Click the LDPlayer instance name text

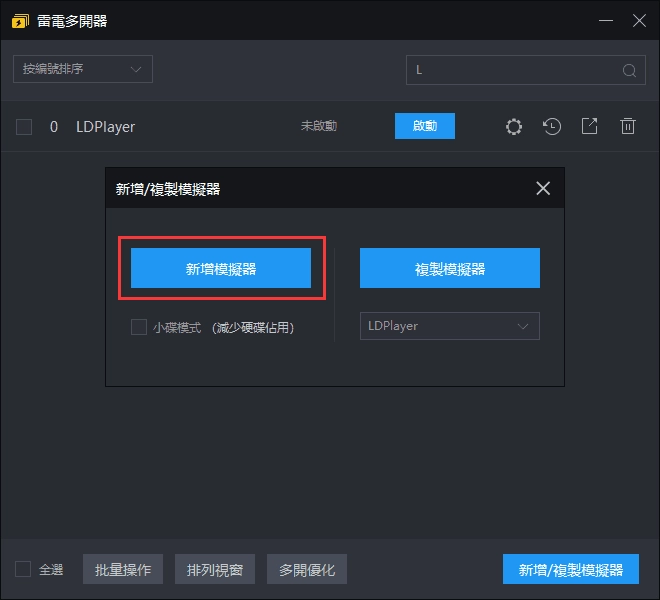106,127
